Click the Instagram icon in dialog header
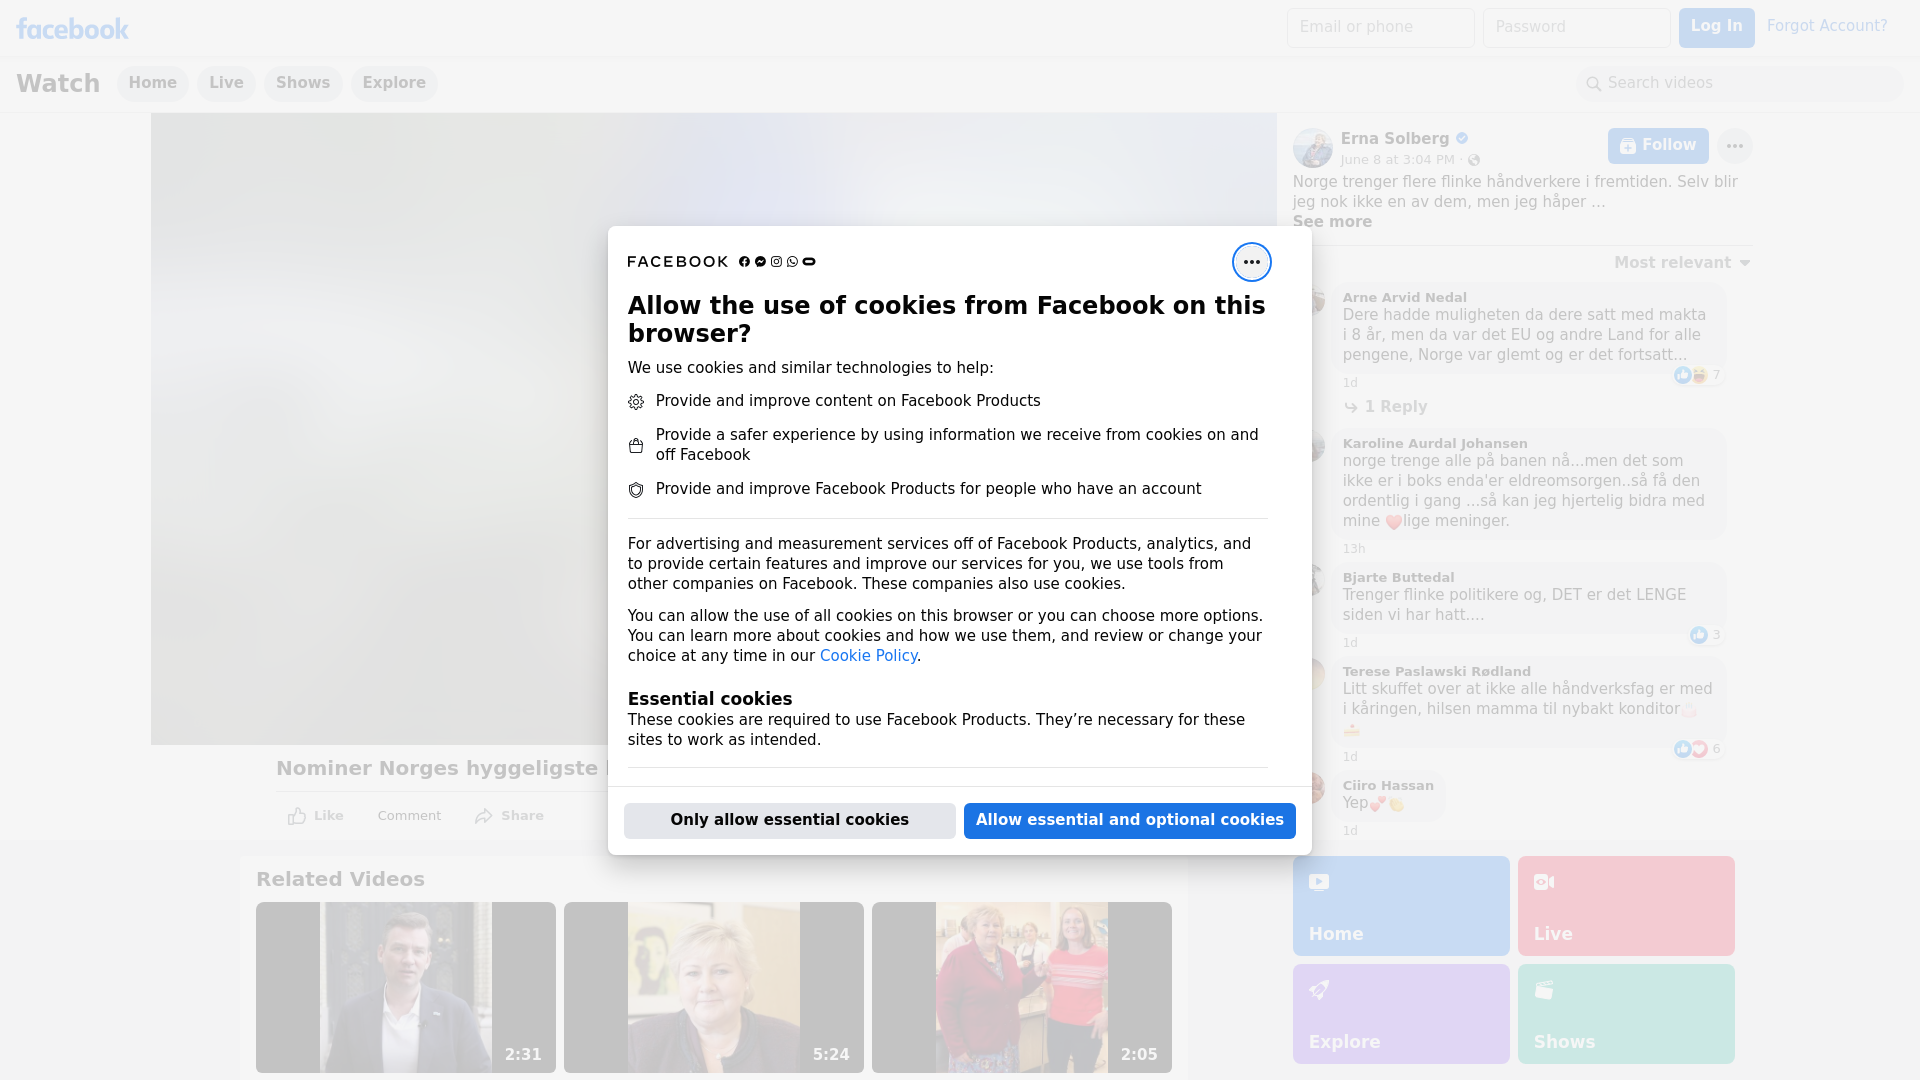Image resolution: width=1920 pixels, height=1080 pixels. 776,262
